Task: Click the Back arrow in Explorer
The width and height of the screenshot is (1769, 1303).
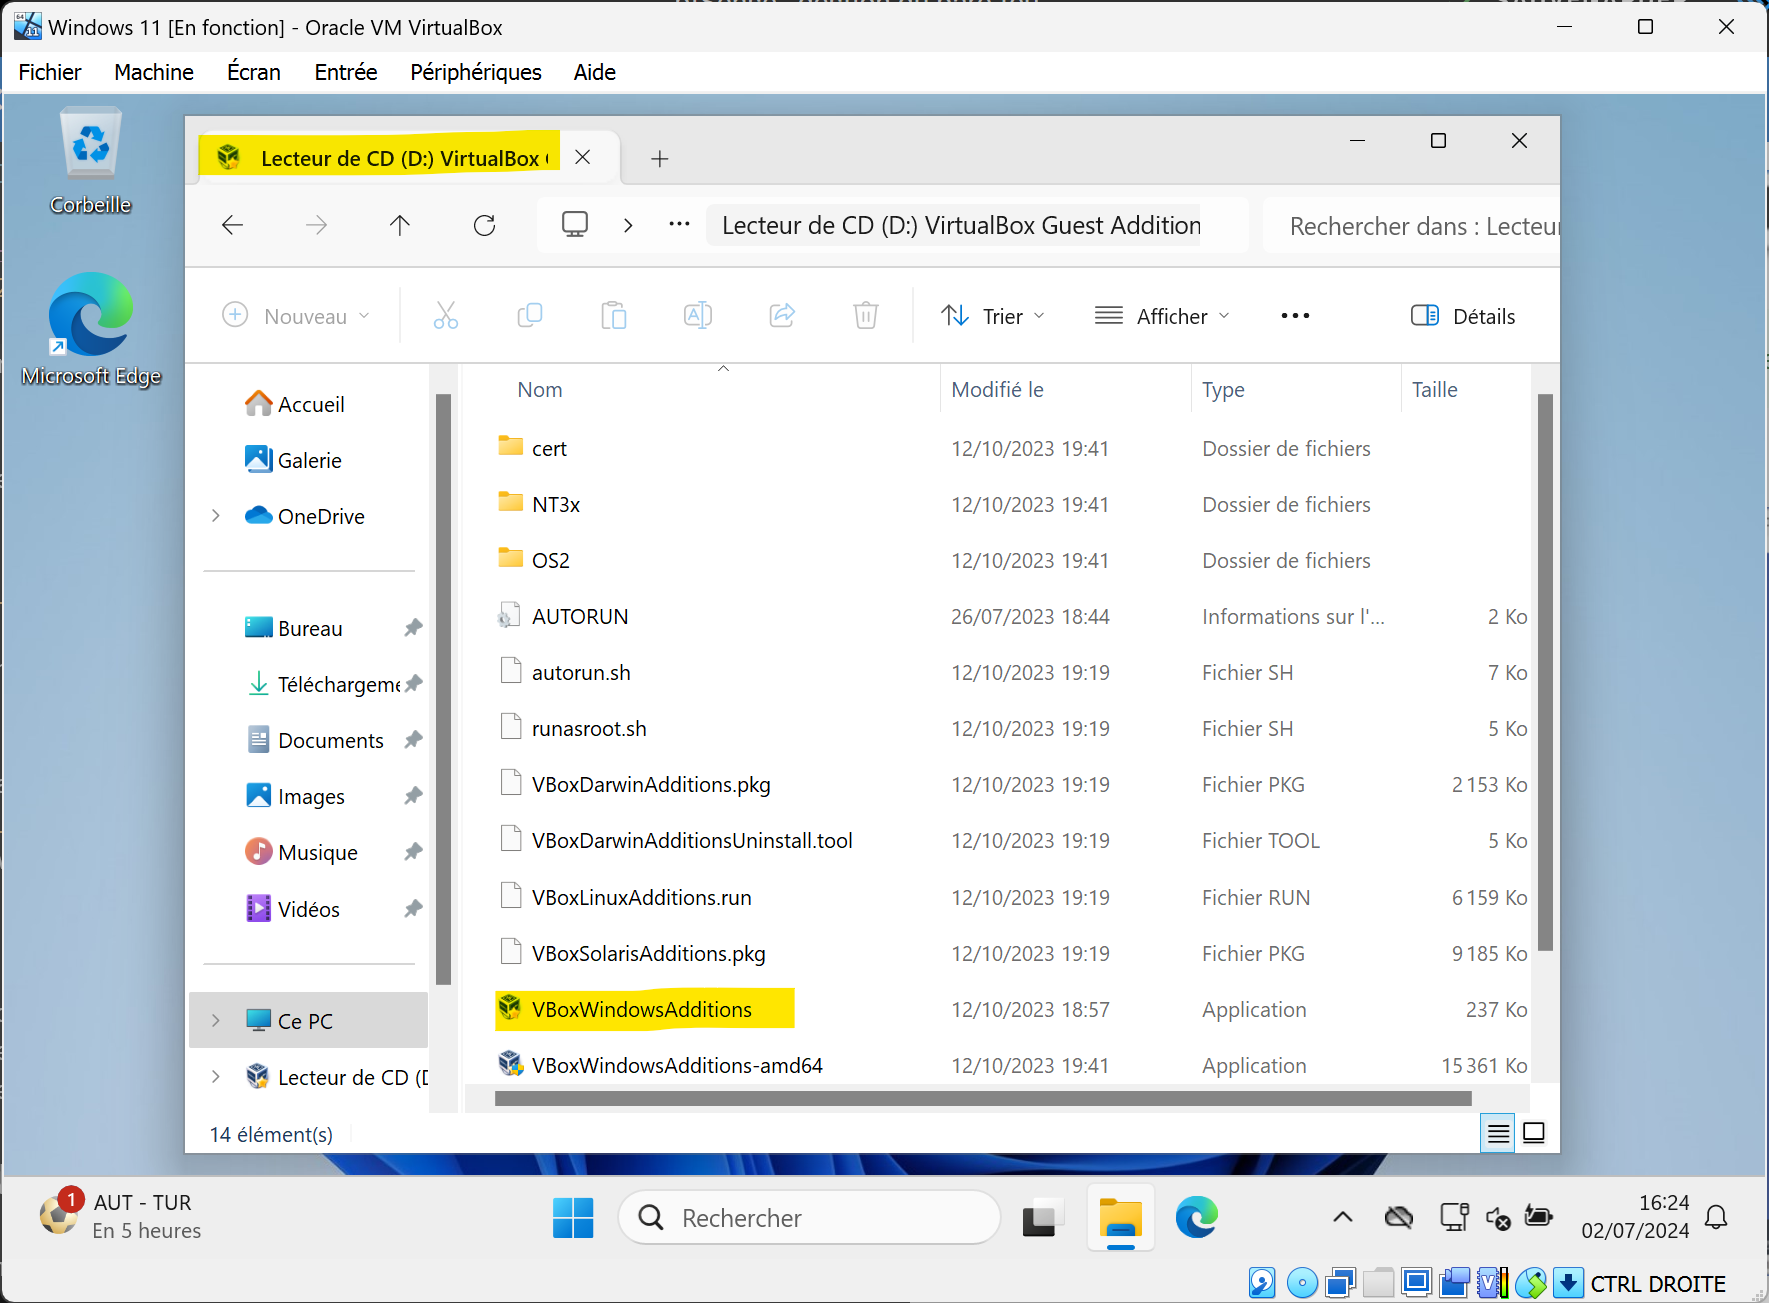Action: tap(232, 225)
